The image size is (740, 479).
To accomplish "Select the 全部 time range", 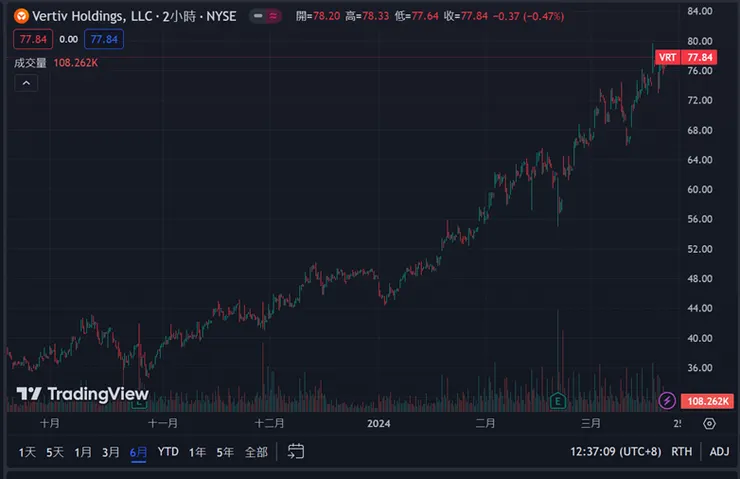I will point(256,452).
